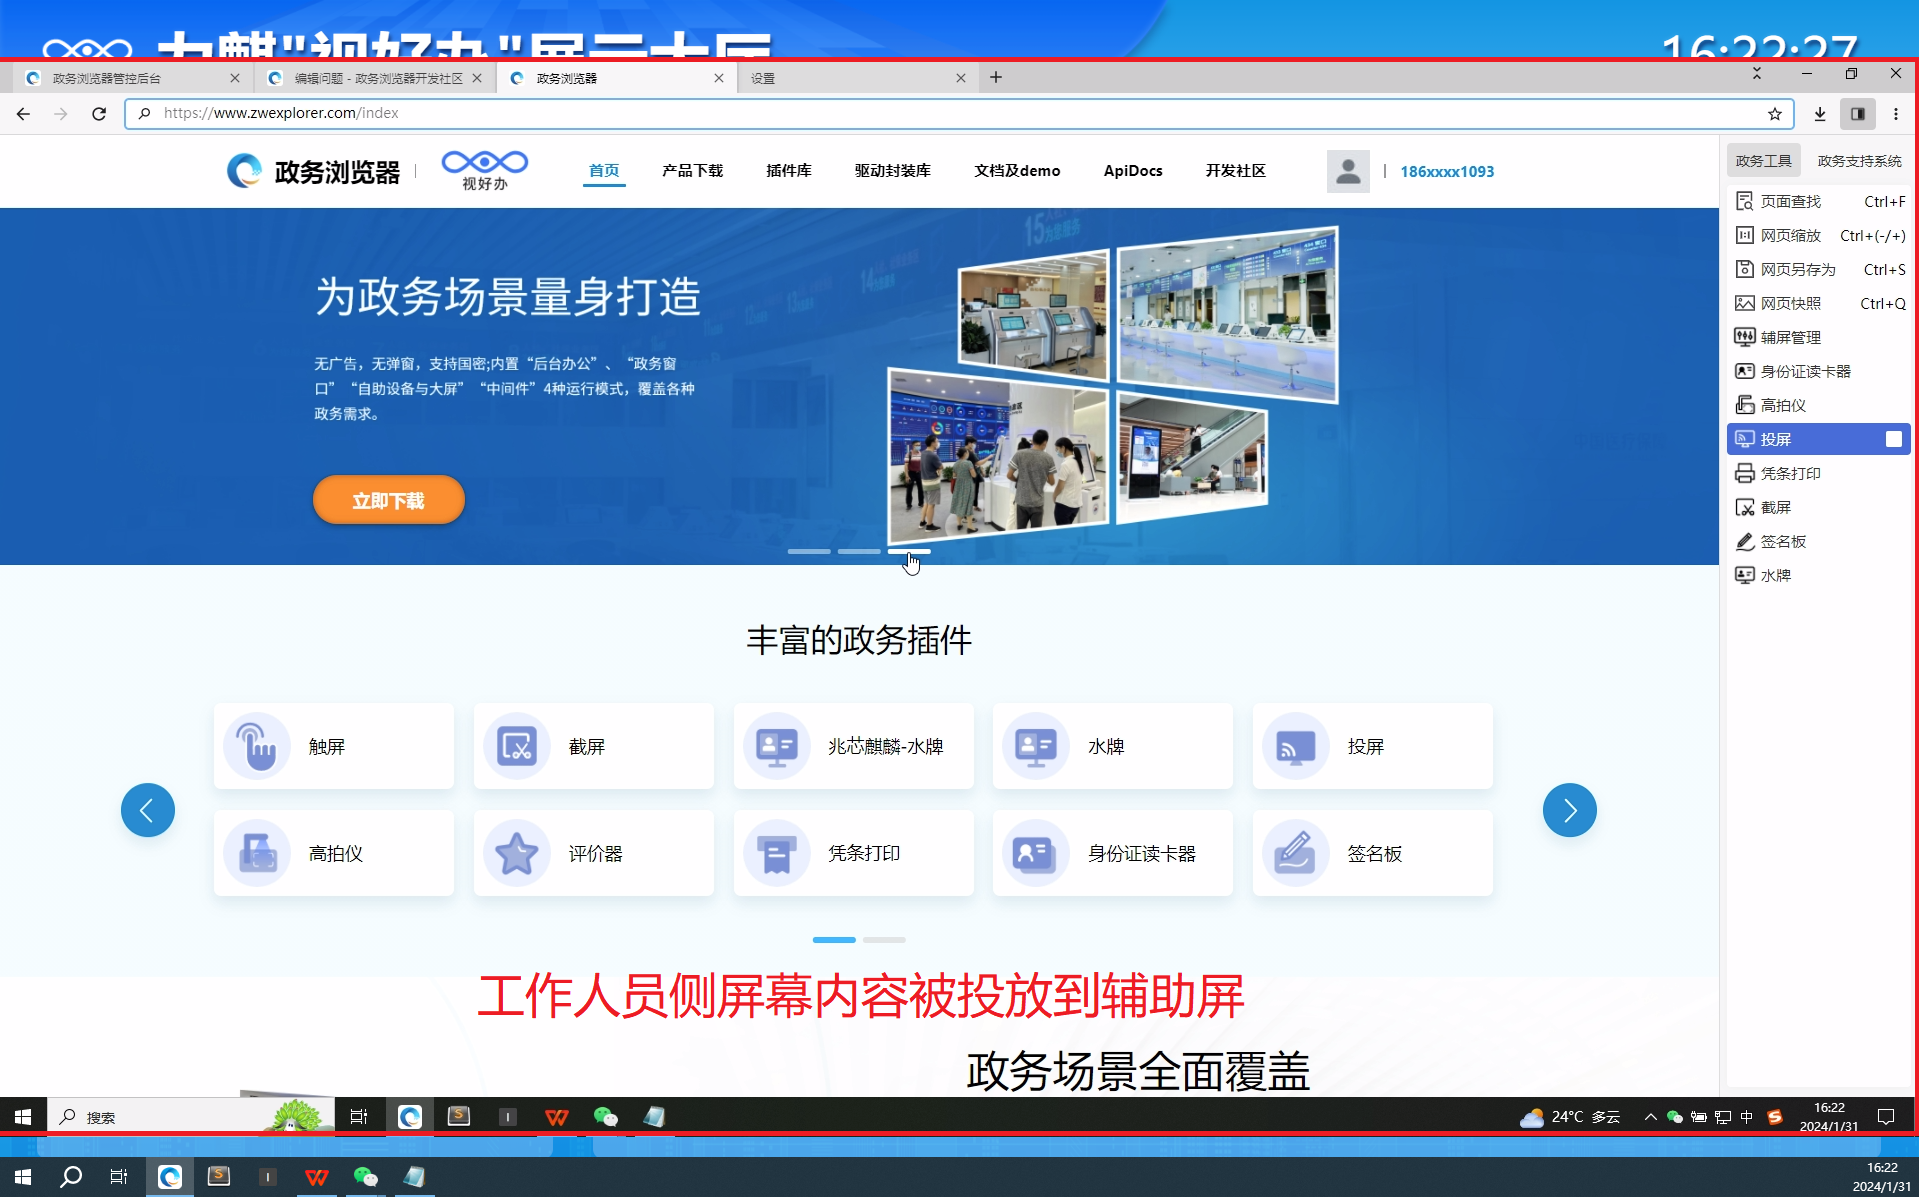Open 高拍仪 in the sidebar tools
The height and width of the screenshot is (1197, 1919).
[1819, 406]
